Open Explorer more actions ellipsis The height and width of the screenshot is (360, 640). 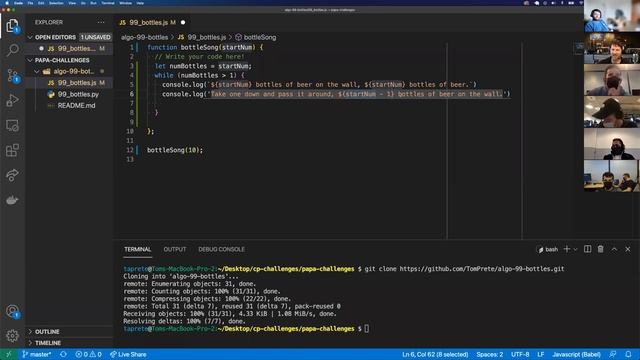(101, 22)
